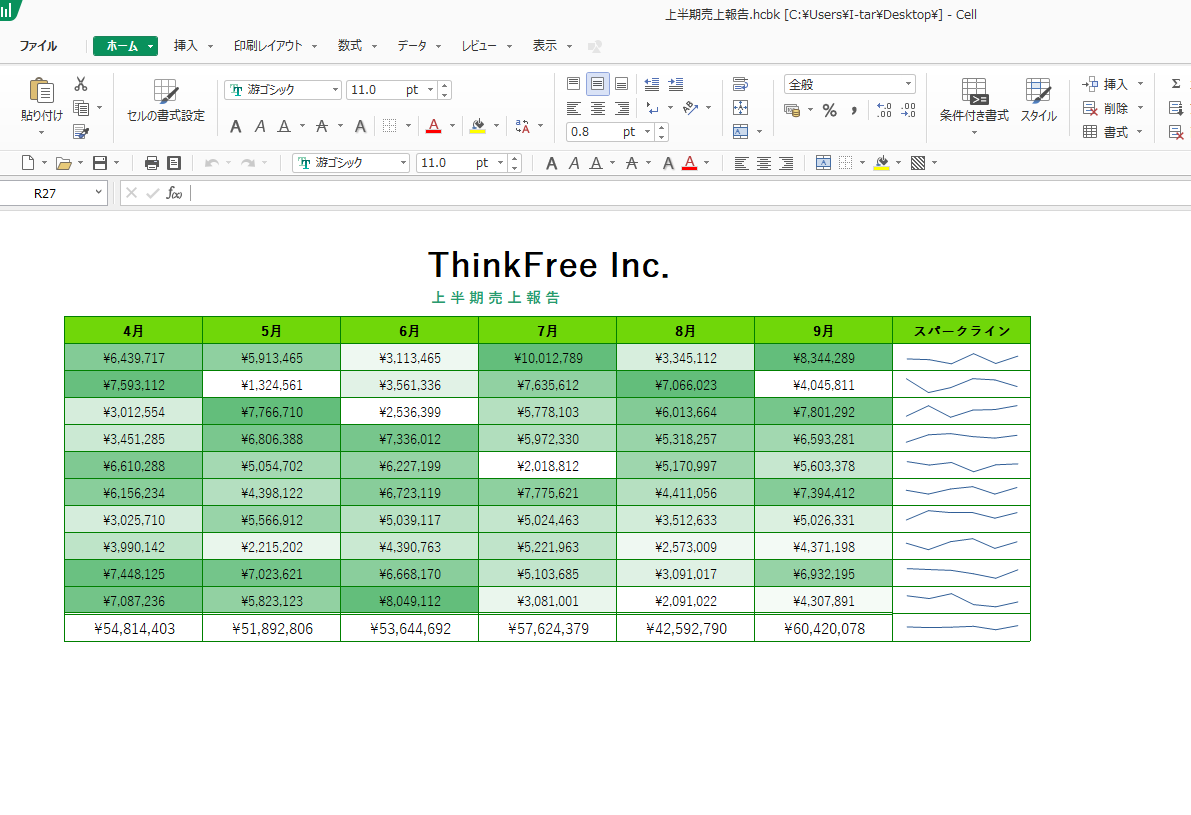This screenshot has height=815, width=1191.
Task: Click the Print icon in quick toolbar
Action: 152,163
